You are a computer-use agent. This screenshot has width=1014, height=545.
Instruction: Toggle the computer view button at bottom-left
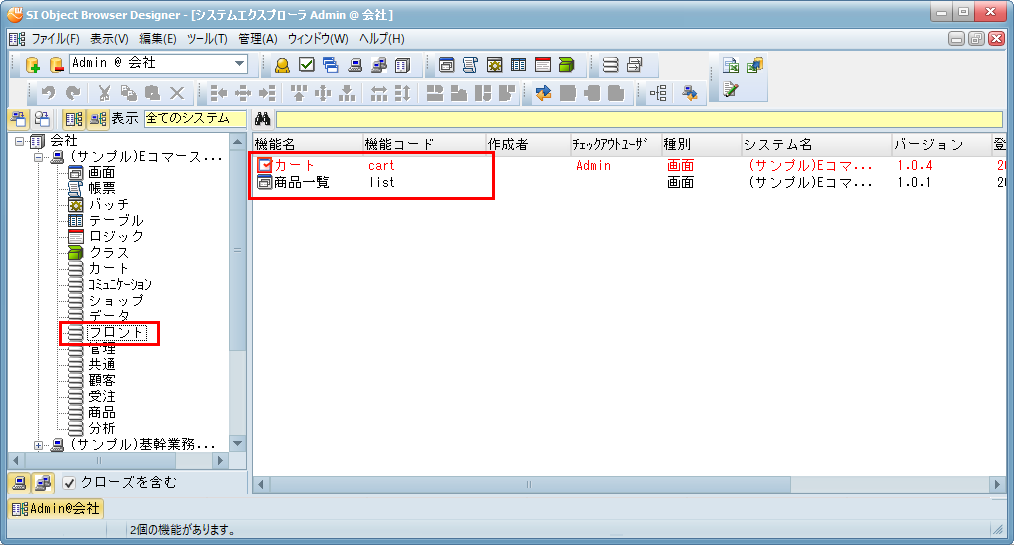point(19,483)
